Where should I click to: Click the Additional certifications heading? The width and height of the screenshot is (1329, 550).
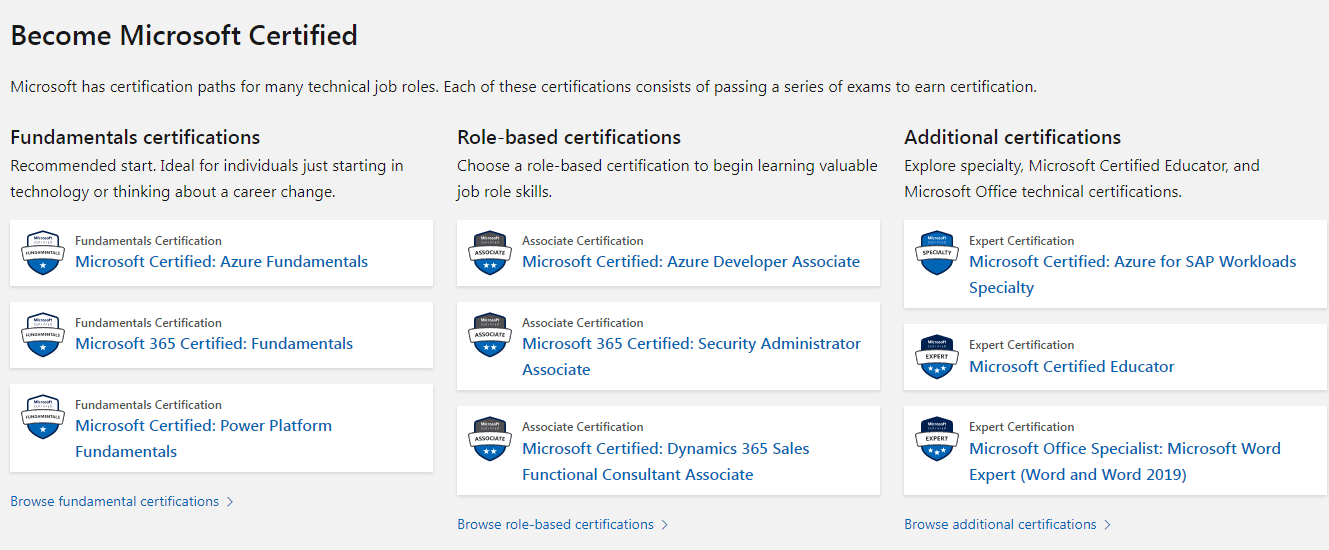pos(1013,137)
